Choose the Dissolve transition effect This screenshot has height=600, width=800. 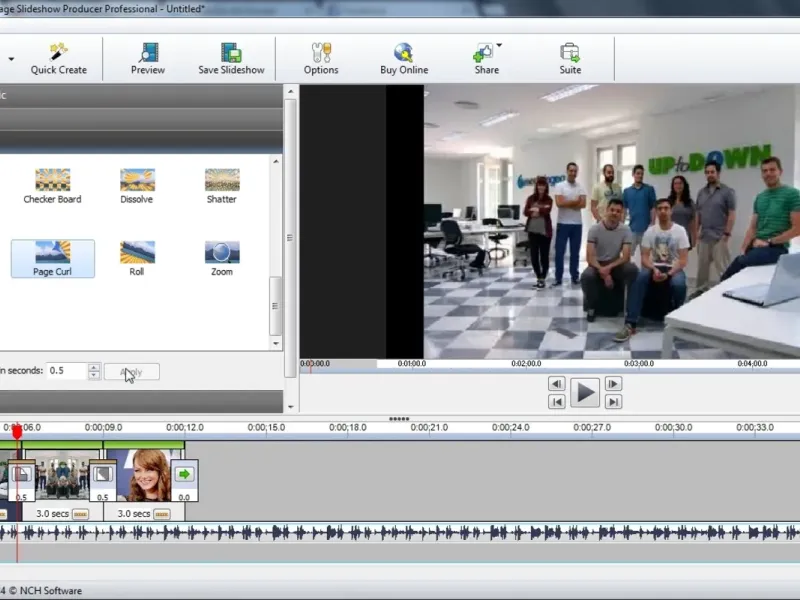point(137,180)
